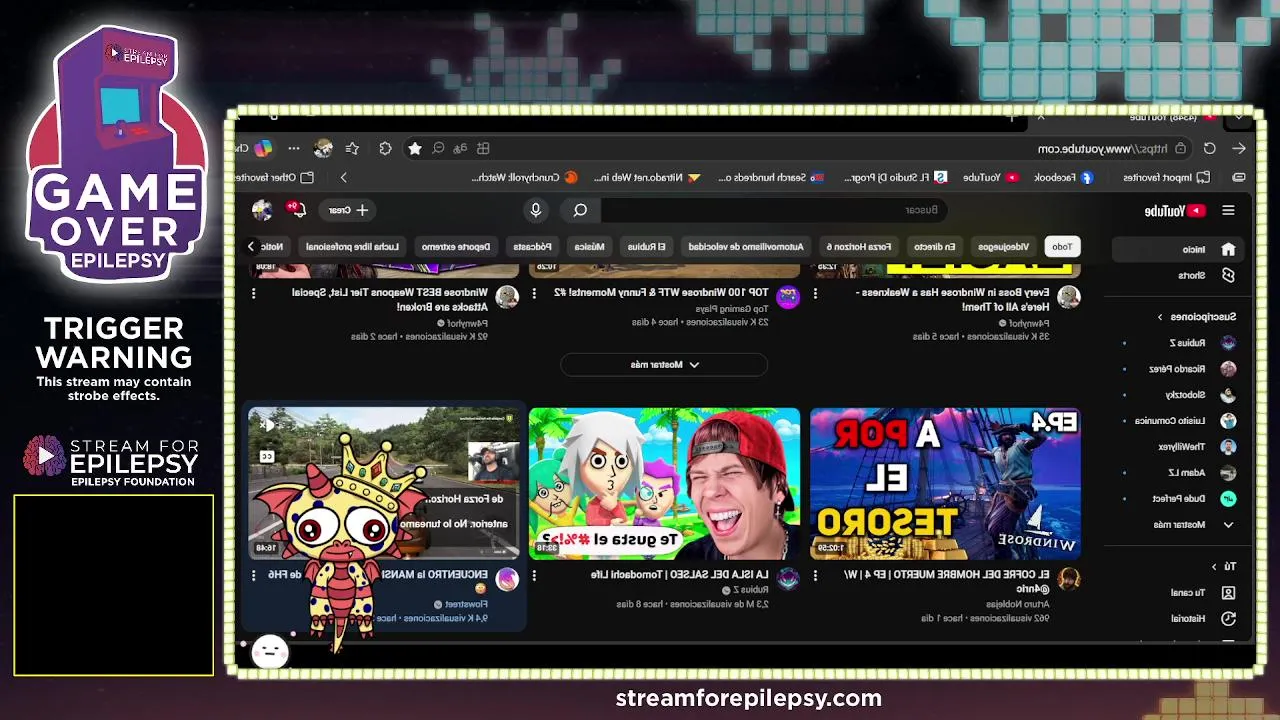
Task: Click the voice search microphone icon
Action: pyautogui.click(x=536, y=210)
